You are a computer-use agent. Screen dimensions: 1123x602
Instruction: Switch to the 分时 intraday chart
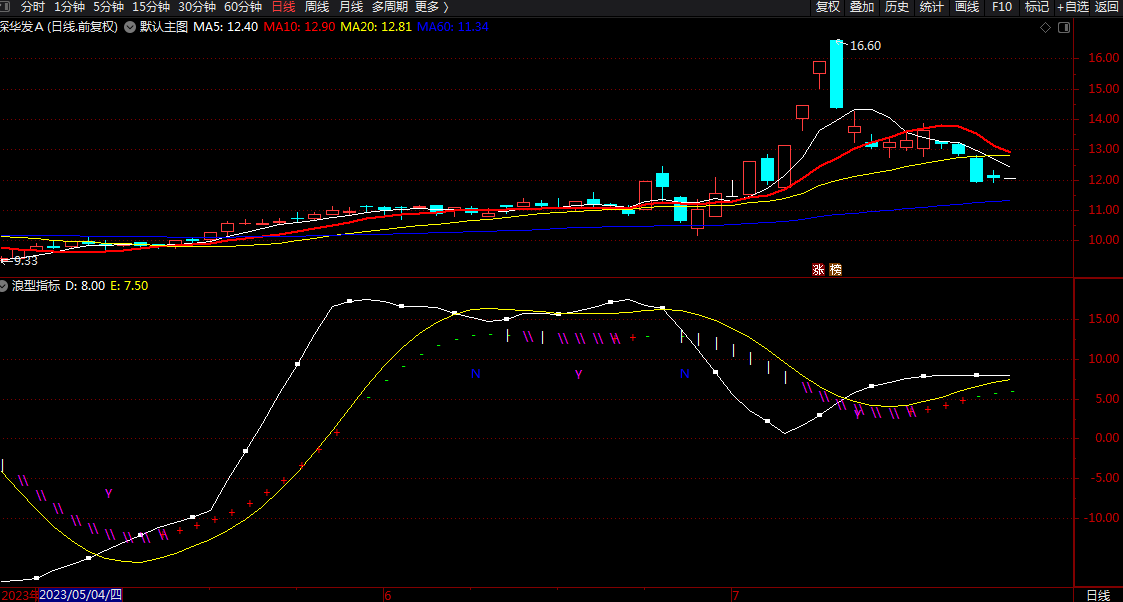click(x=32, y=7)
